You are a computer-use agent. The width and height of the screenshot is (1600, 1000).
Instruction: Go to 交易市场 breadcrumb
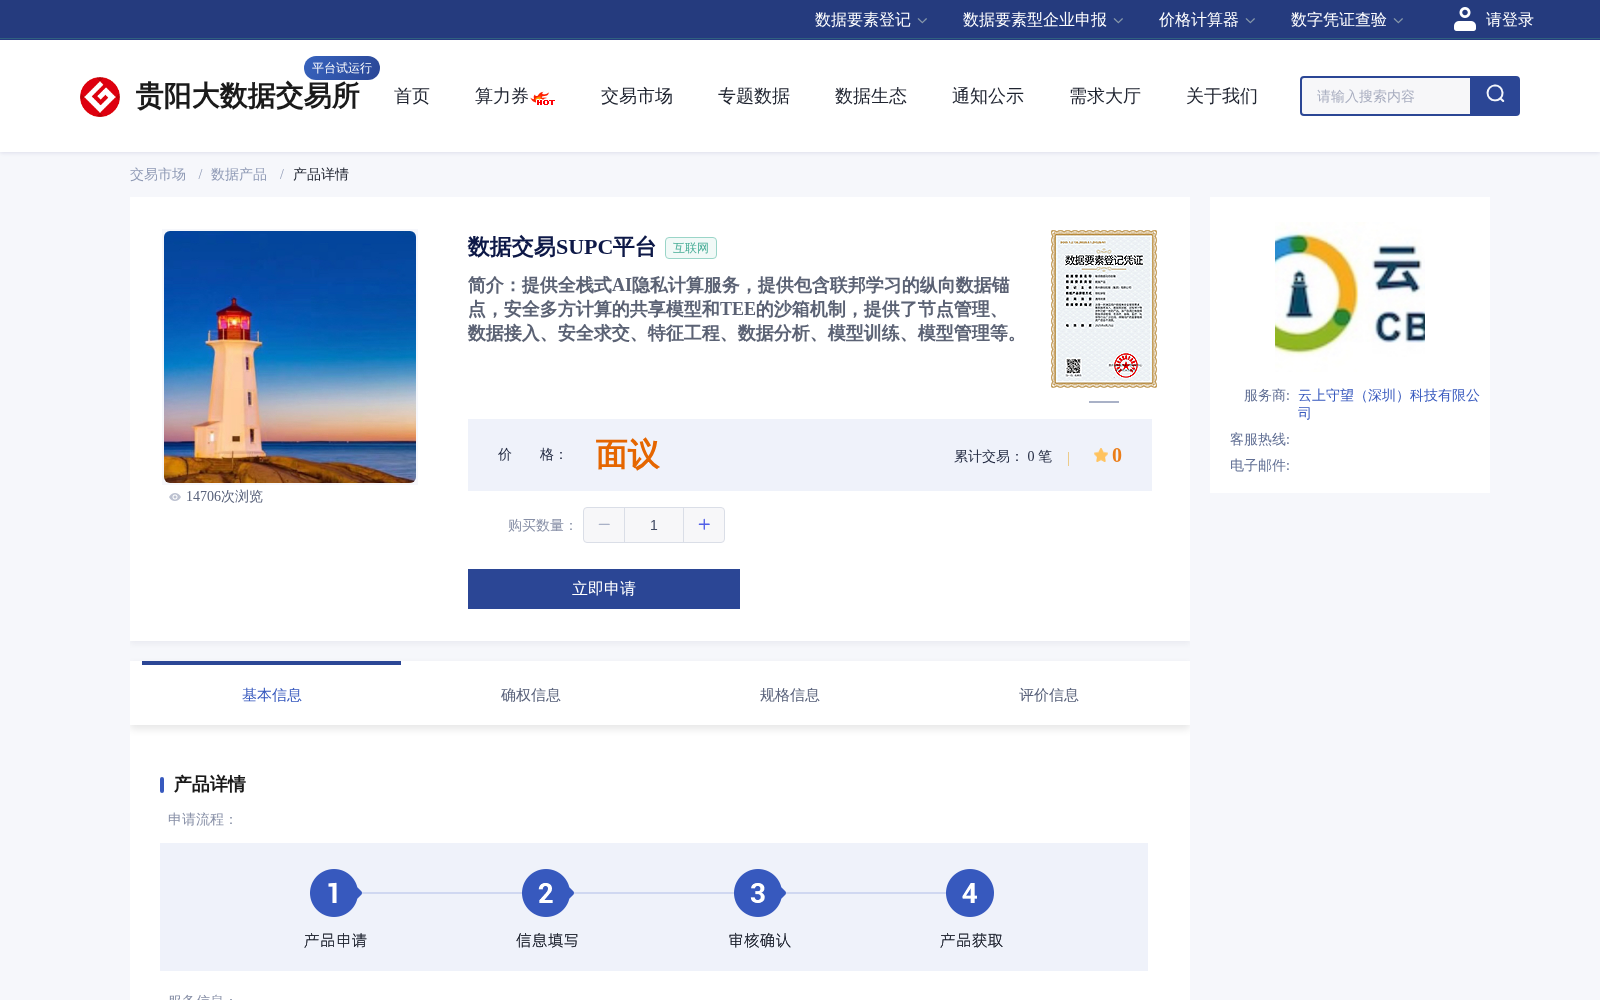point(158,174)
